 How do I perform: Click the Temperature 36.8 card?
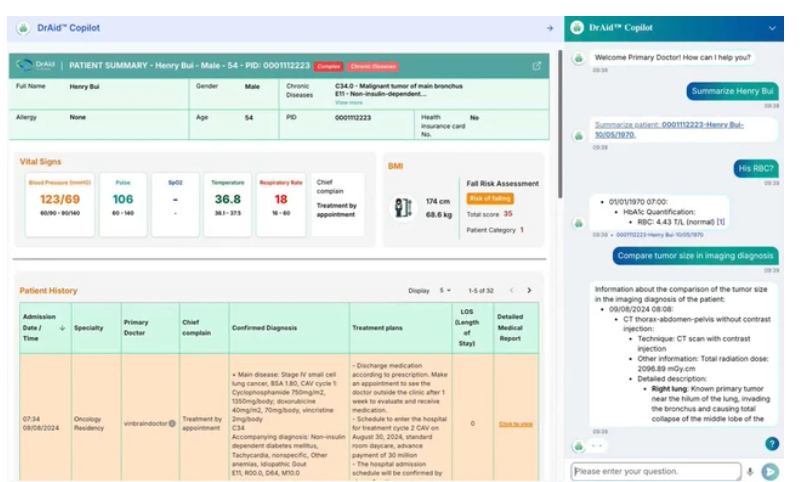[x=228, y=204]
